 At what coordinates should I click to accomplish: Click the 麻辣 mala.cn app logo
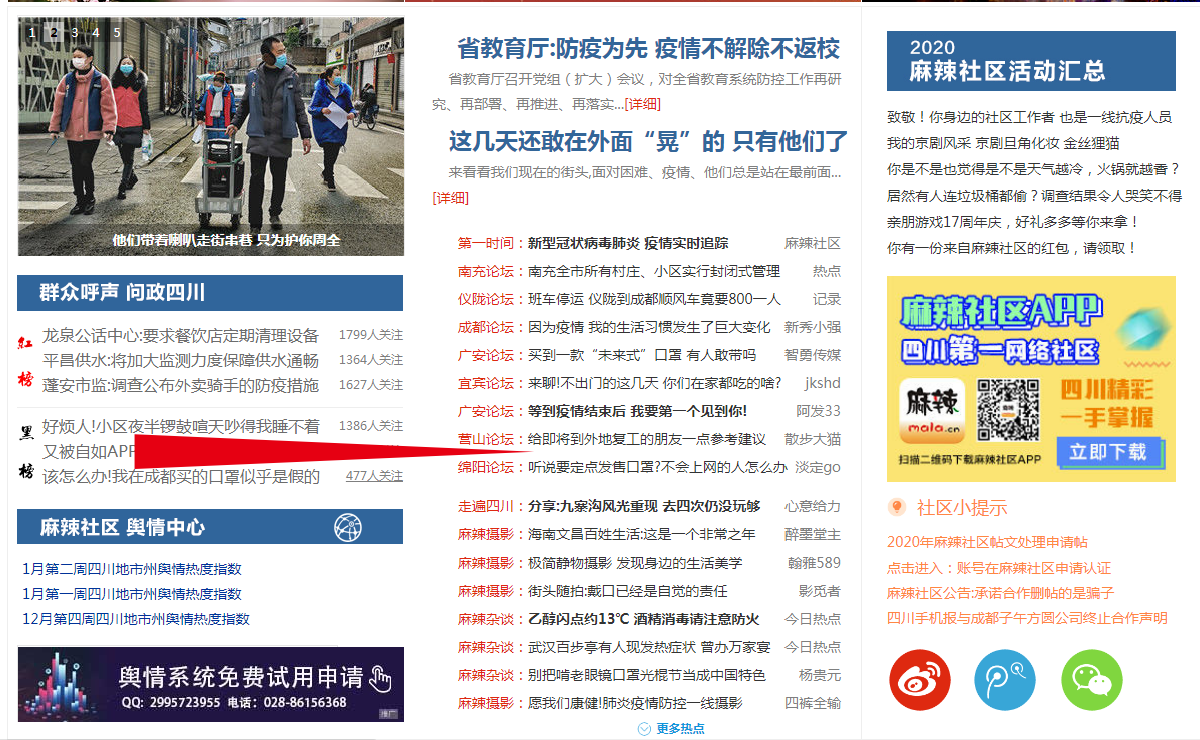tap(933, 411)
